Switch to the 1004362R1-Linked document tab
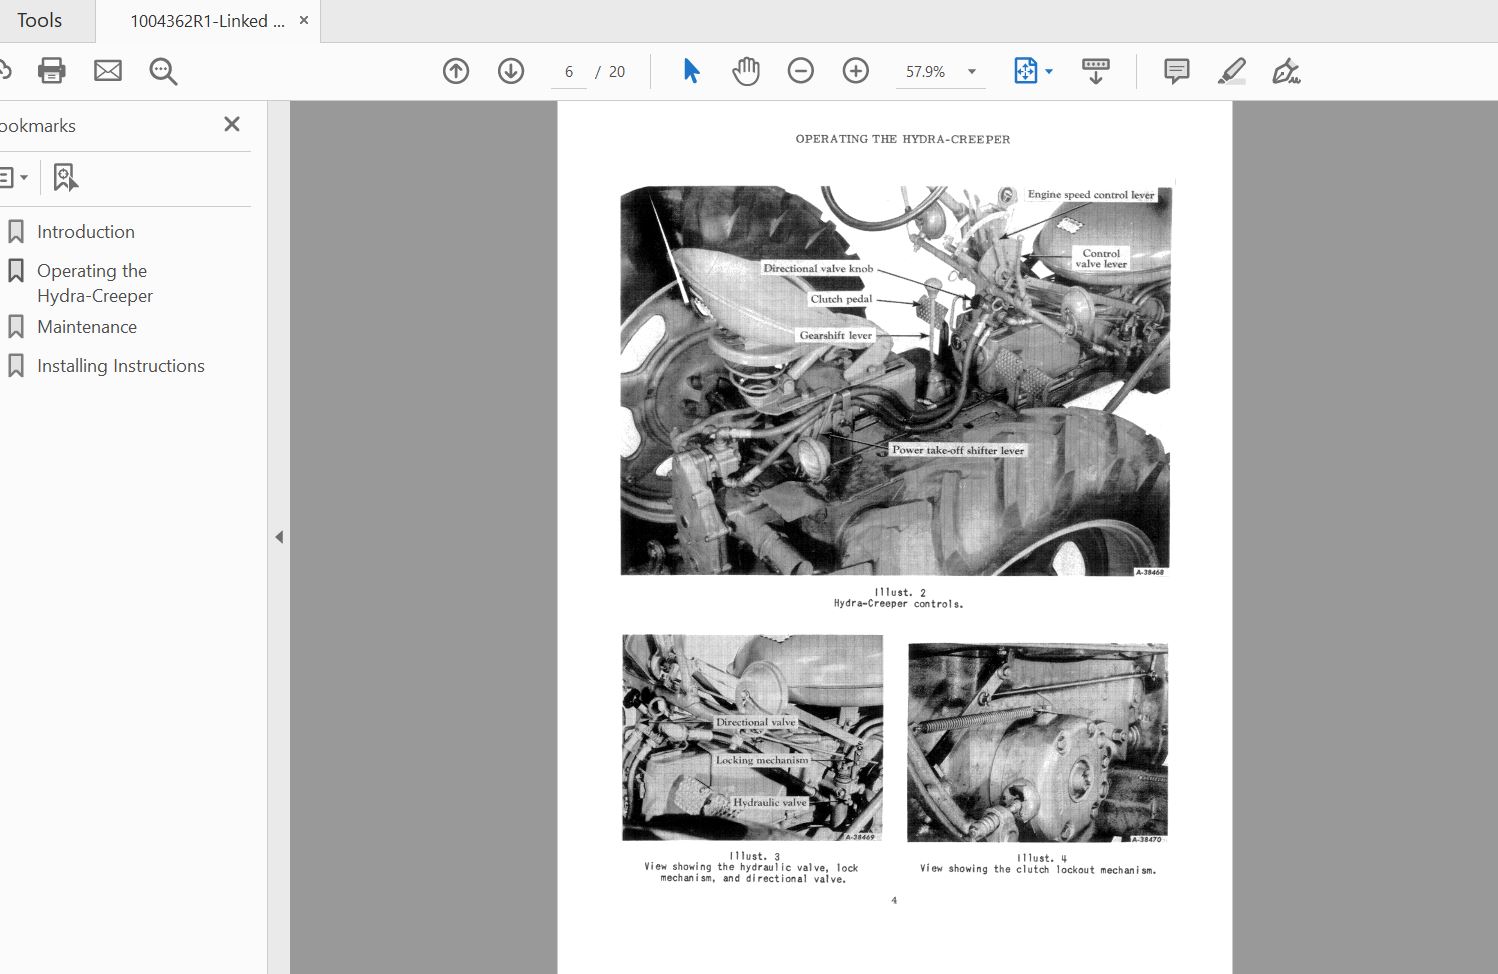This screenshot has height=974, width=1498. [x=207, y=21]
